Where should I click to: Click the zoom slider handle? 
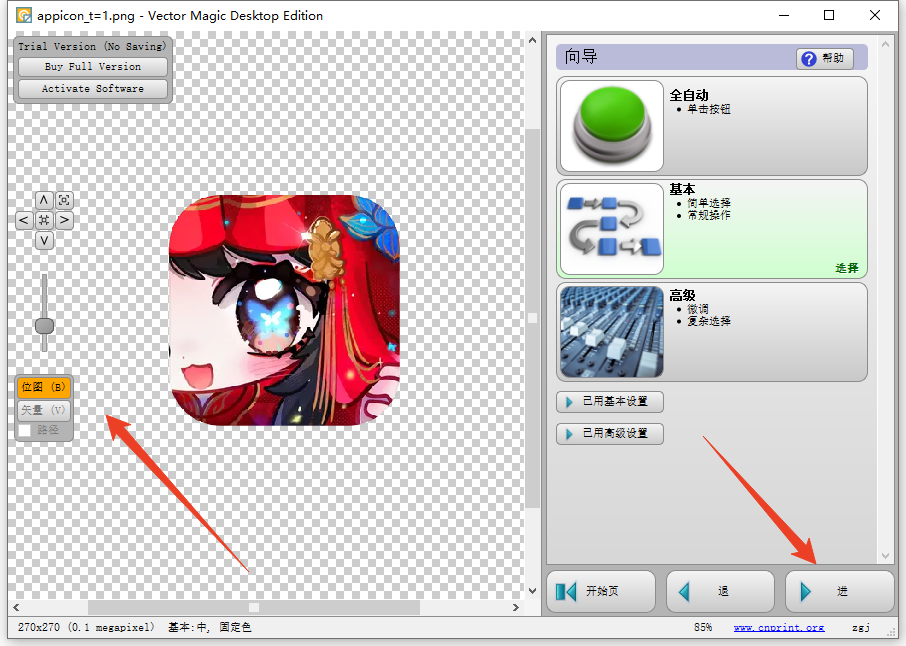pos(44,326)
